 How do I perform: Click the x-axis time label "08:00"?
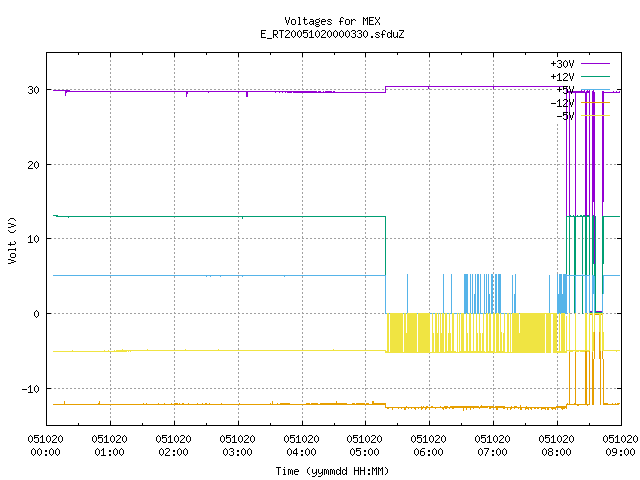coord(556,452)
